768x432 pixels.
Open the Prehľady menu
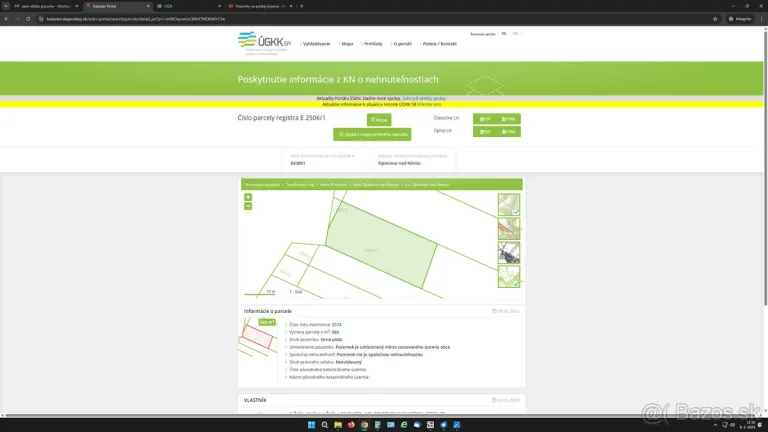tap(373, 44)
